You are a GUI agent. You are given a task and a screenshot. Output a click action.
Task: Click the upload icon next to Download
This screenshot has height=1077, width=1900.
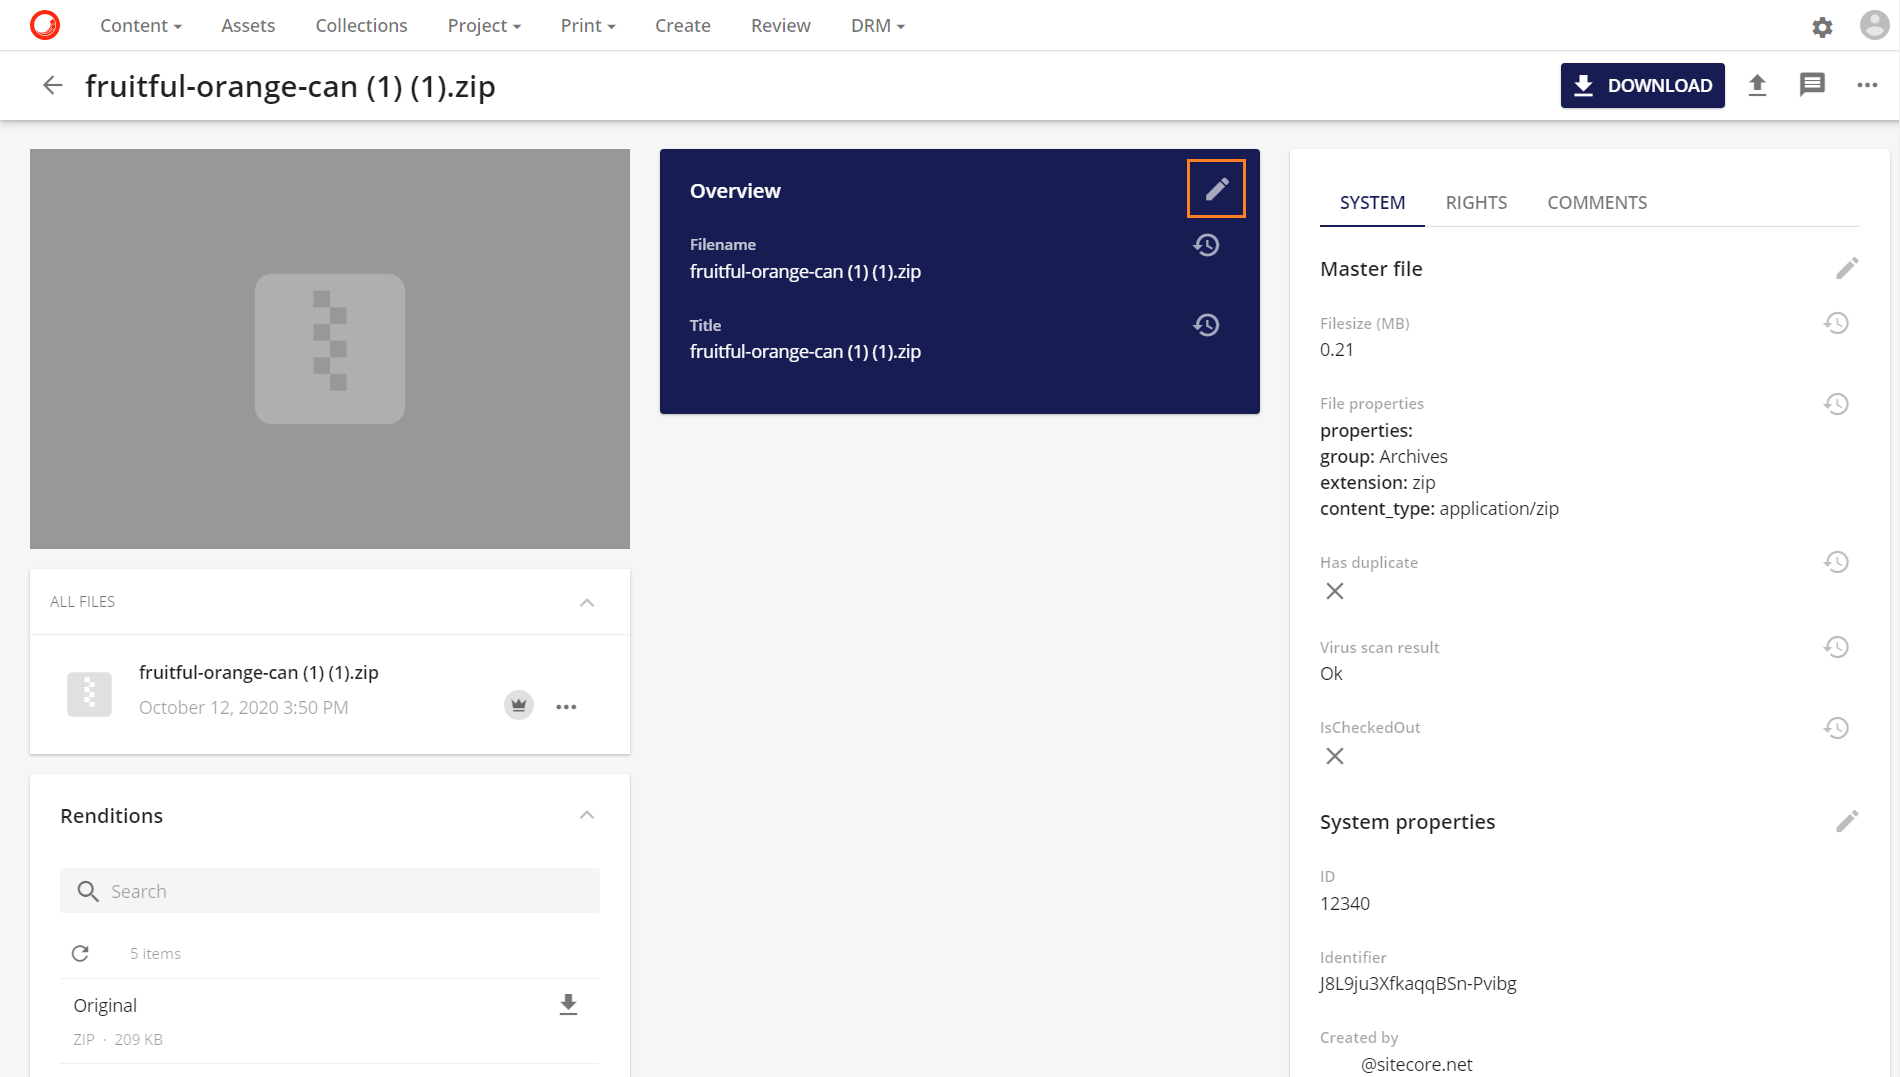[x=1757, y=86]
